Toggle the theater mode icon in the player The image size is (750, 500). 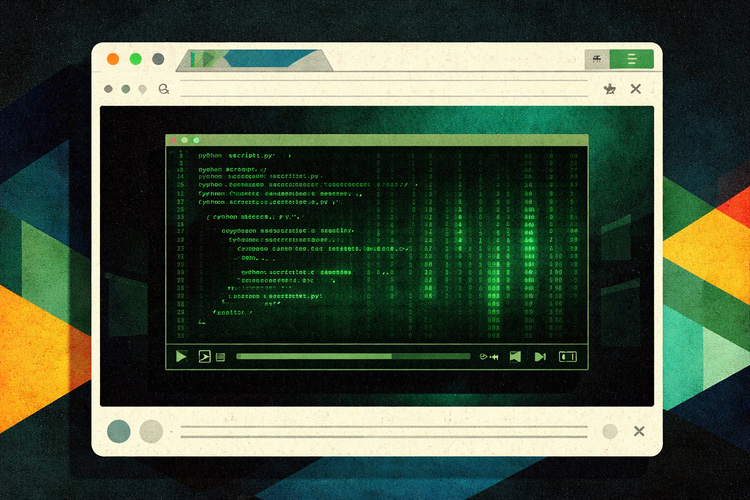(x=568, y=357)
